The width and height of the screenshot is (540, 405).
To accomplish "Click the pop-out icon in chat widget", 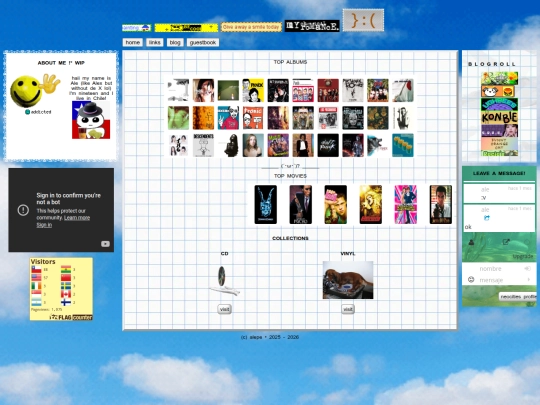I will tap(506, 242).
